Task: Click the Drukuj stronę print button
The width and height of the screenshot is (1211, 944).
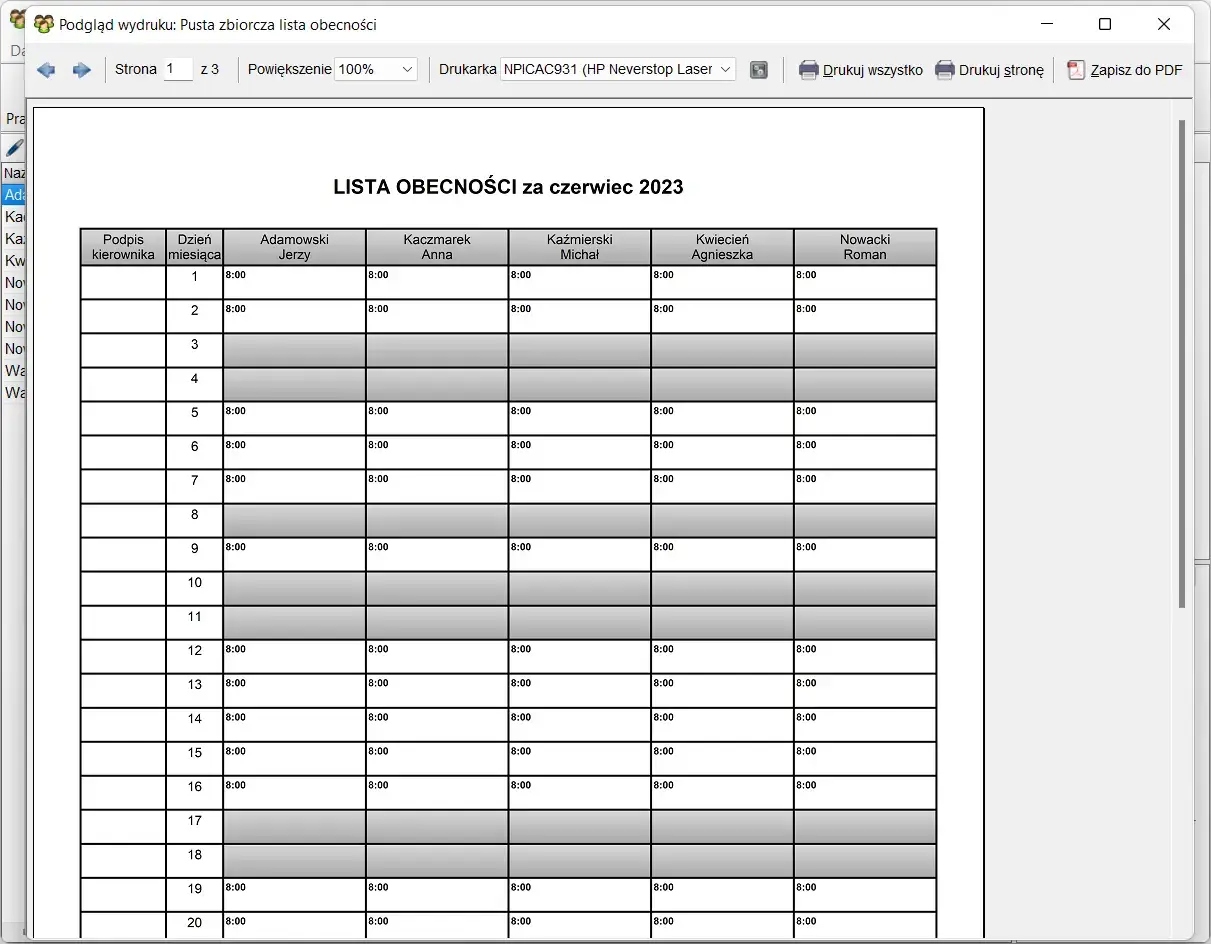Action: pyautogui.click(x=989, y=70)
